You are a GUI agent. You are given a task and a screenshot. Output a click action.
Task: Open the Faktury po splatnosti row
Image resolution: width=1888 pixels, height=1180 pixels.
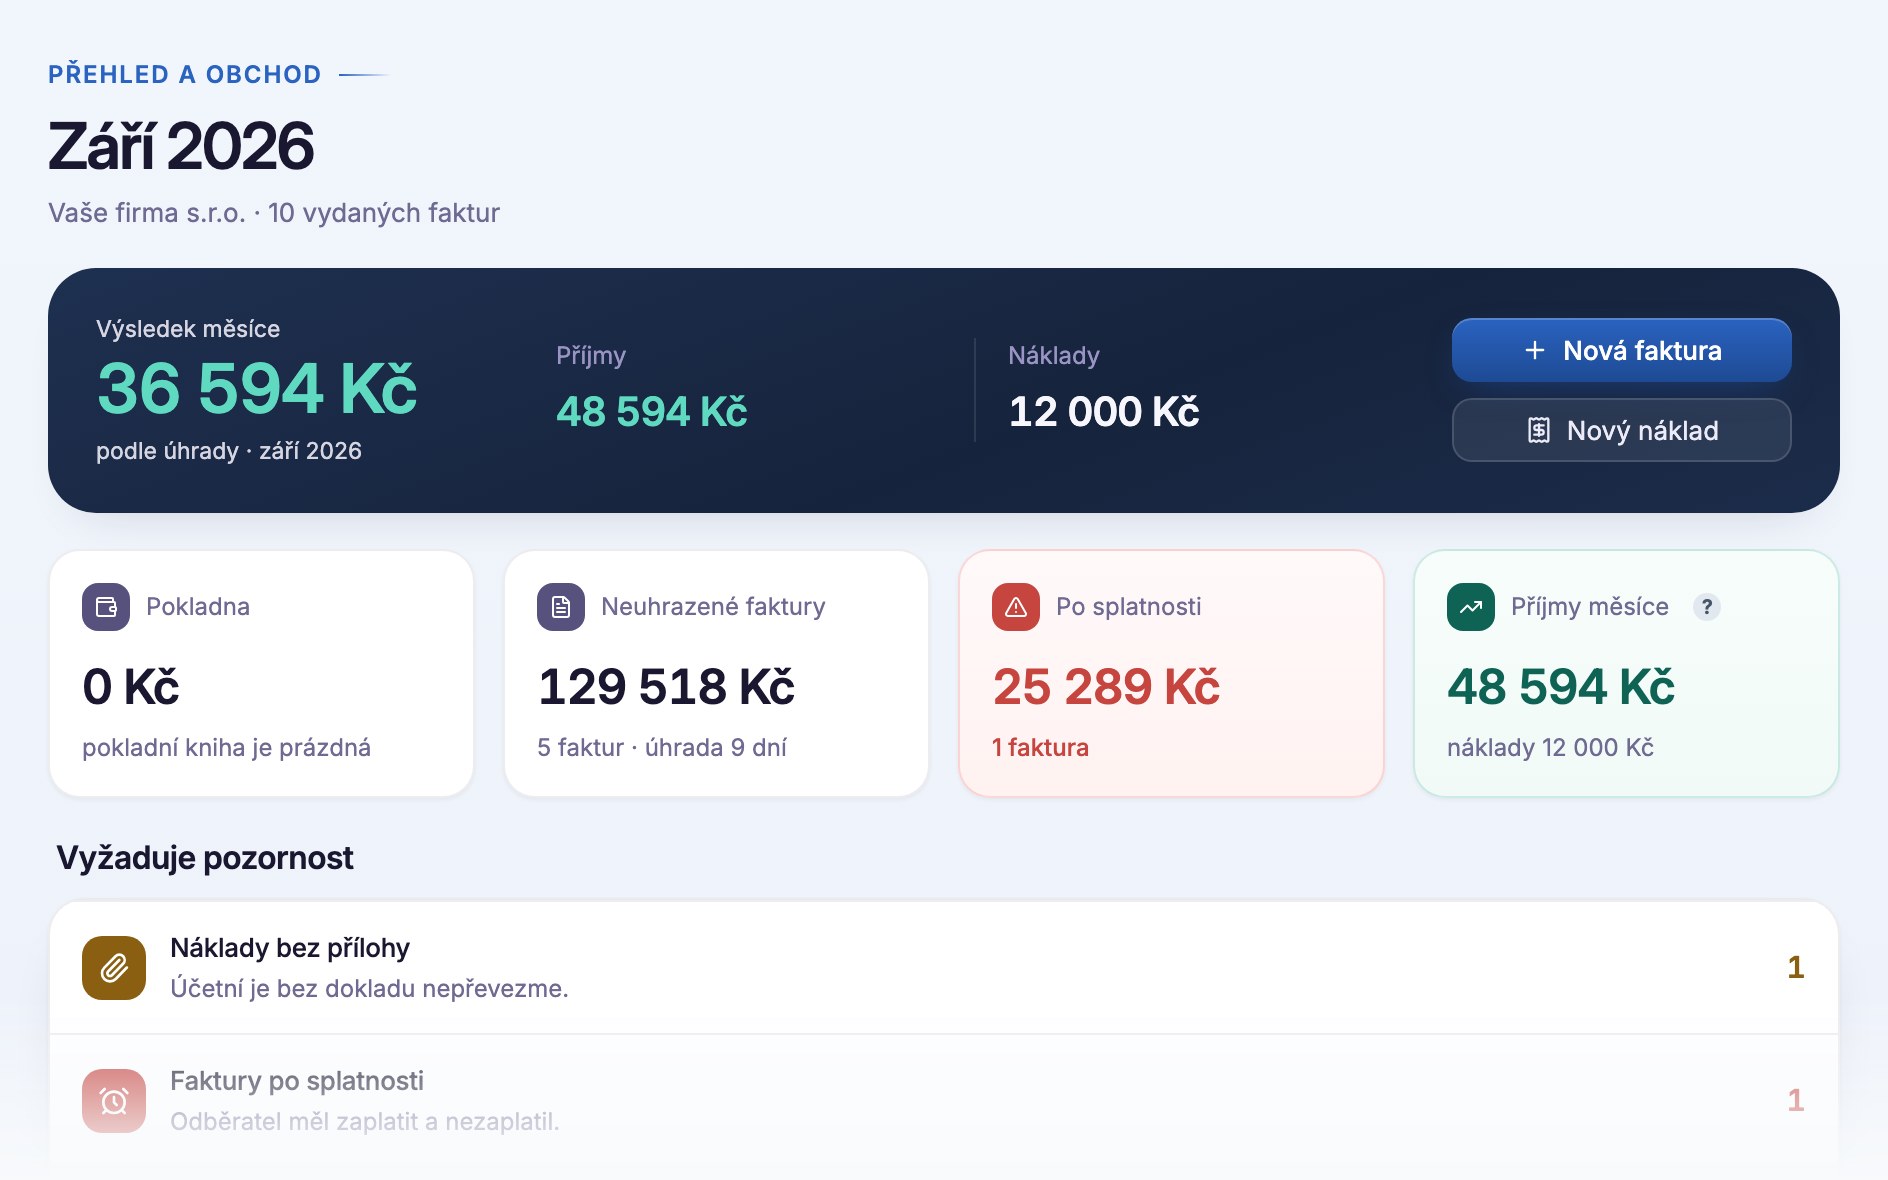point(944,1101)
